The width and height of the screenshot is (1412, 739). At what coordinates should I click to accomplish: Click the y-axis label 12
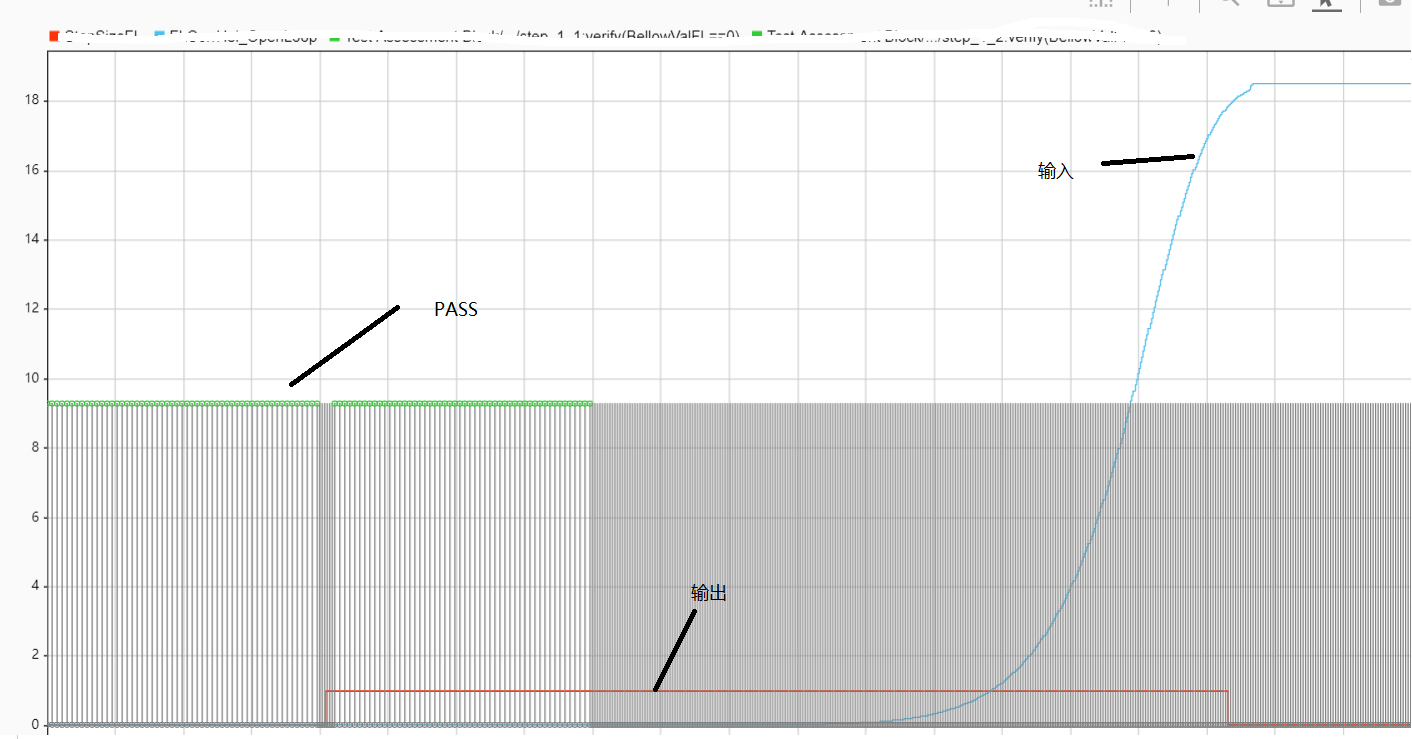tap(30, 309)
